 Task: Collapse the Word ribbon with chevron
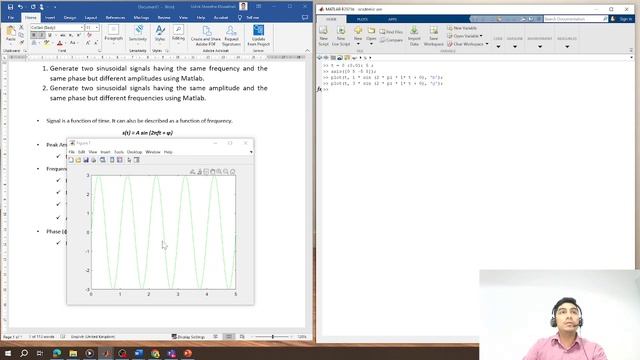[x=307, y=51]
